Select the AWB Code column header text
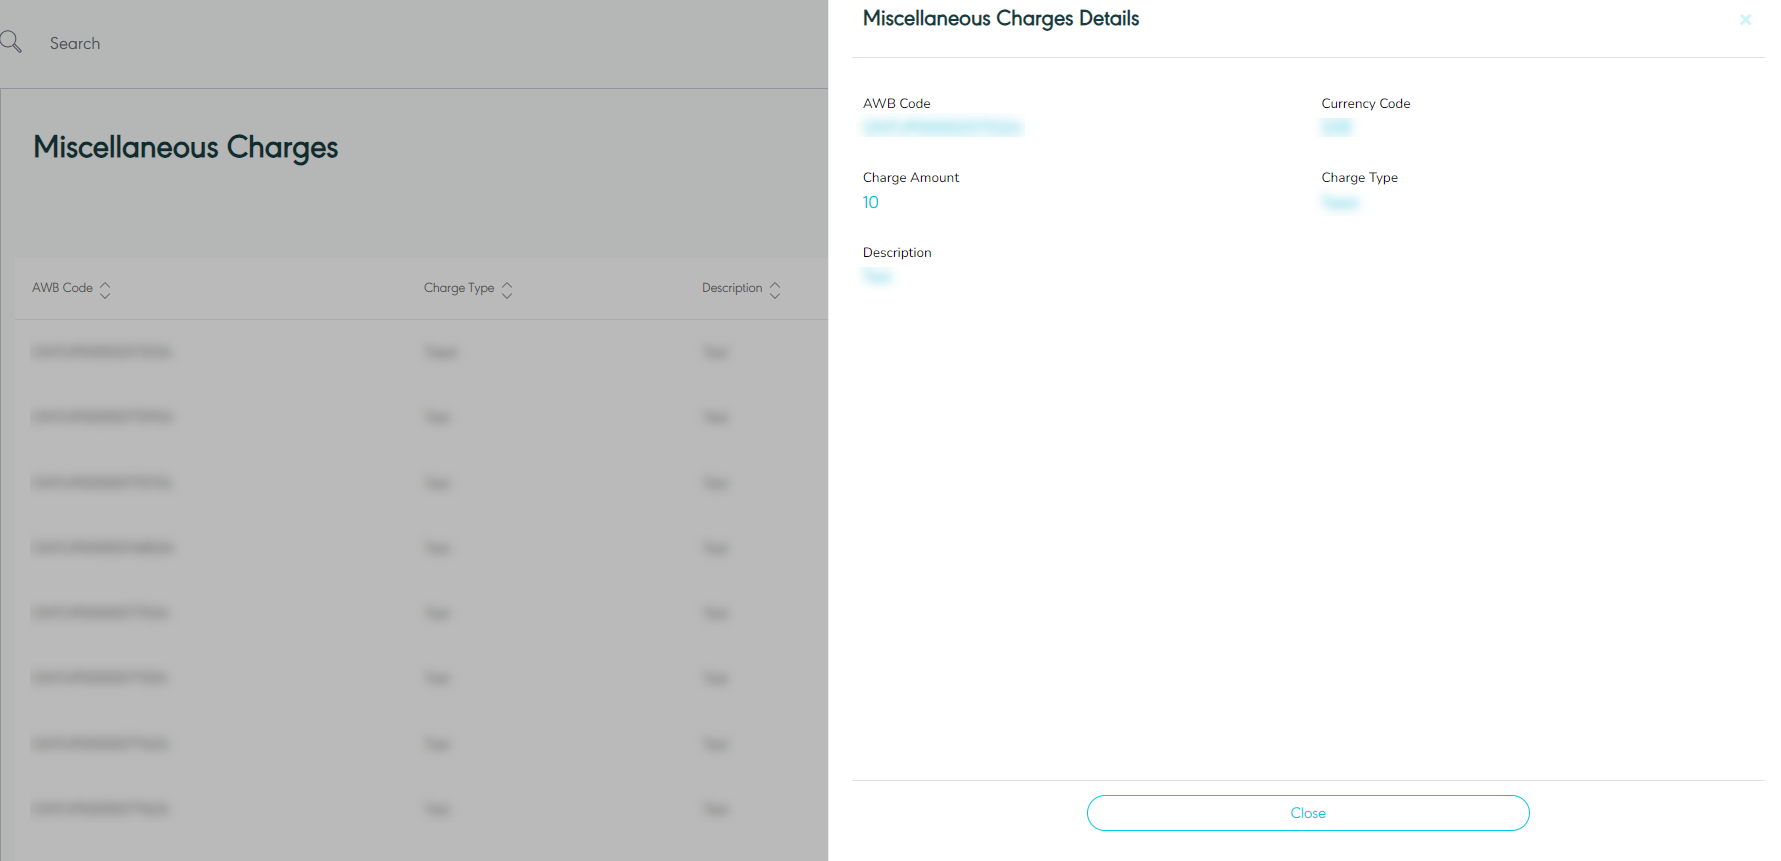 [62, 288]
